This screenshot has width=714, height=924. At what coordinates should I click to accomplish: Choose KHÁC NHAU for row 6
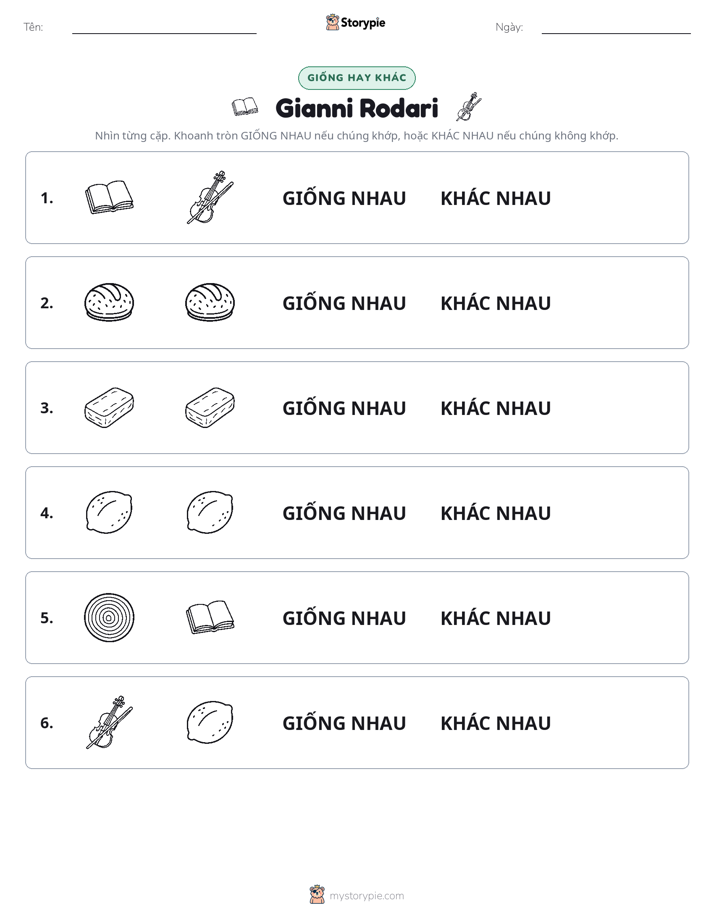tap(495, 722)
